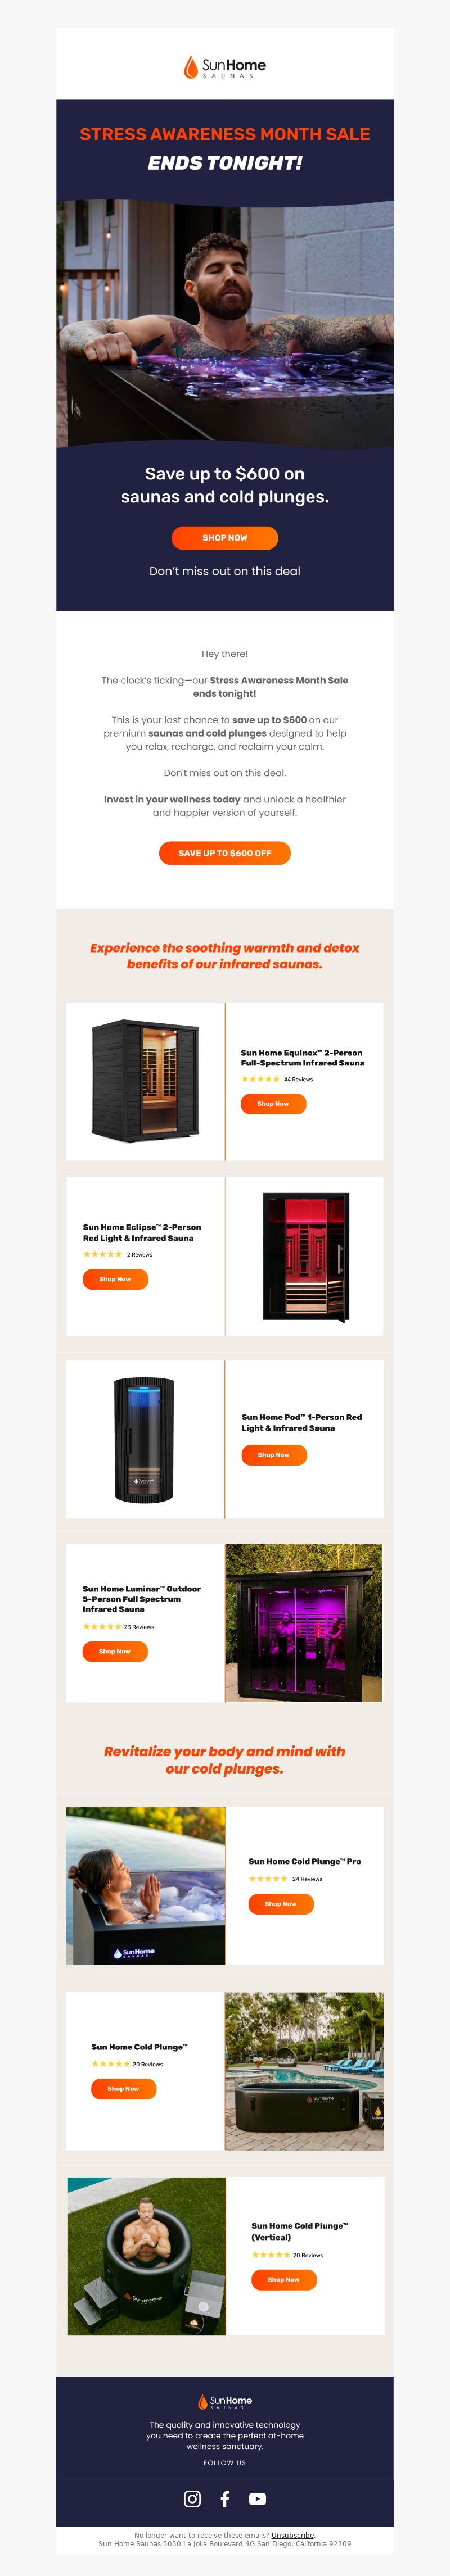Viewport: 450px width, 2576px height.
Task: Click the man in cold plunge hero image
Action: [x=225, y=323]
